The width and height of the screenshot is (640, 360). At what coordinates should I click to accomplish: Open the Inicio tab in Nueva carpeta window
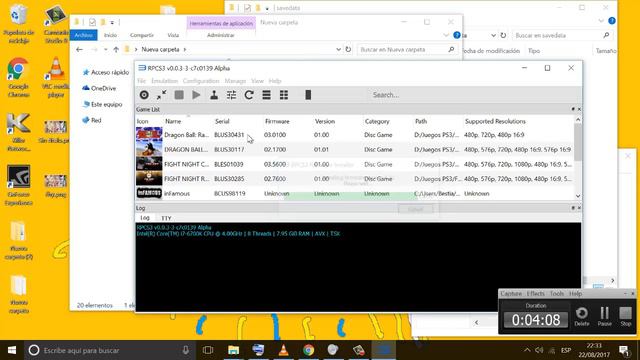[x=110, y=35]
